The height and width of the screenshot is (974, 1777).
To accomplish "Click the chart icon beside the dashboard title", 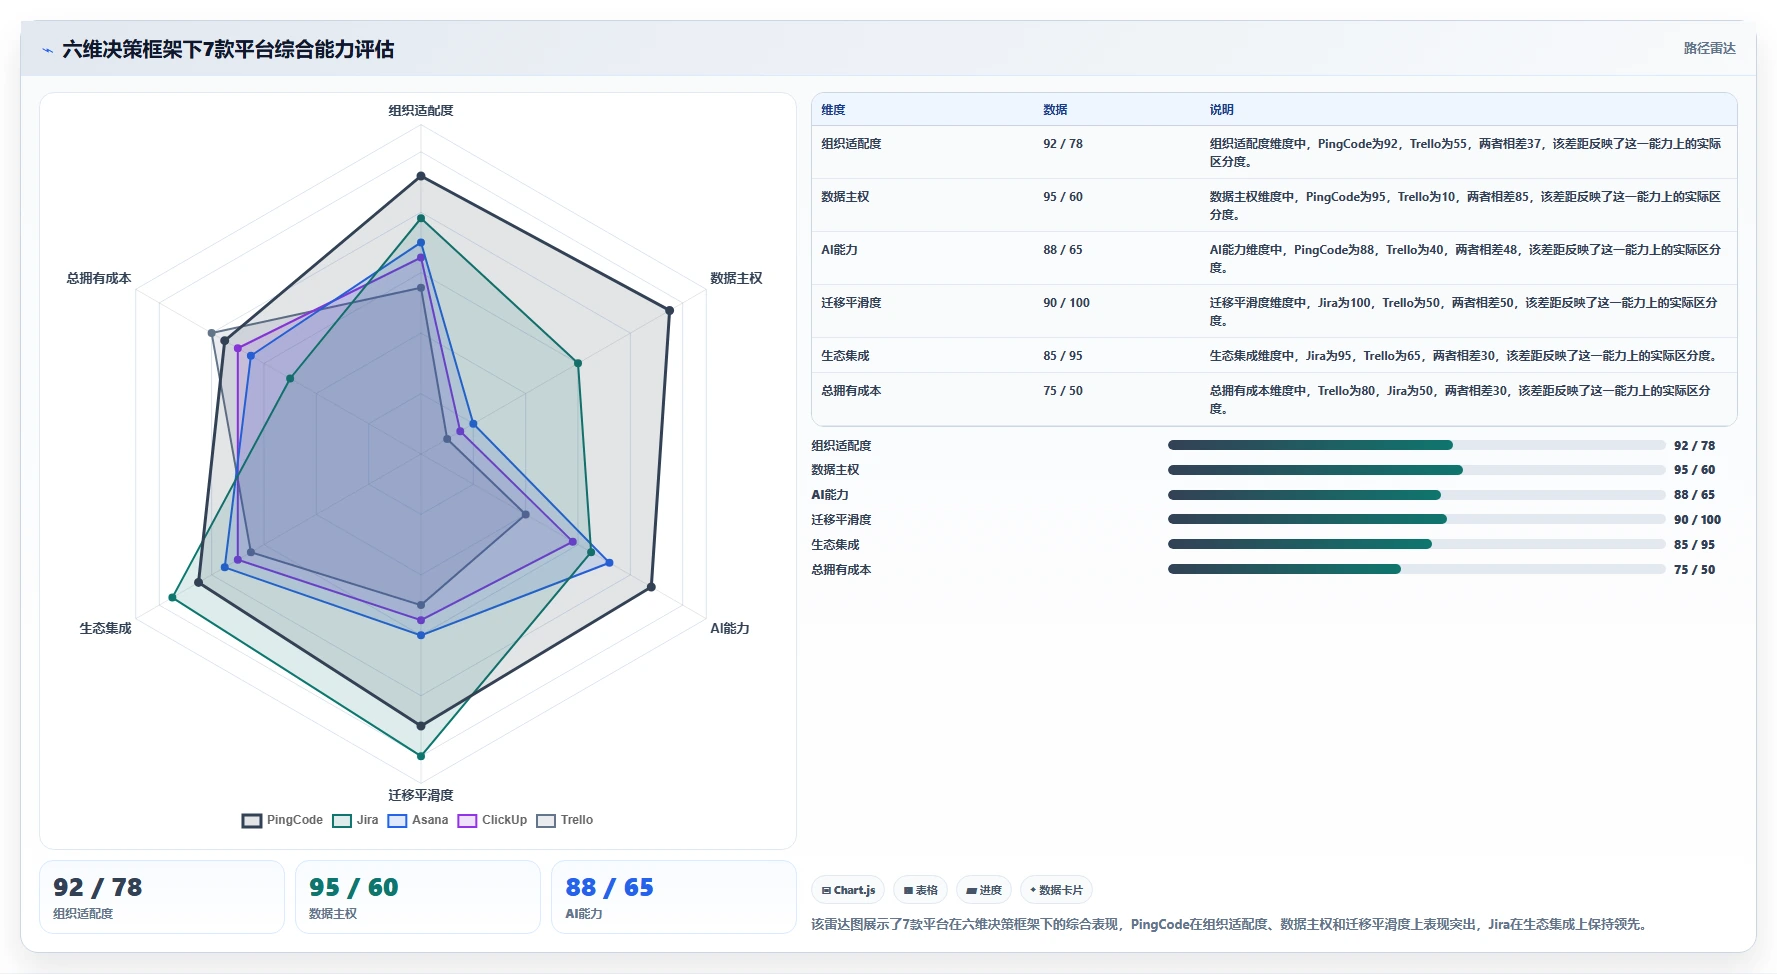I will point(47,50).
